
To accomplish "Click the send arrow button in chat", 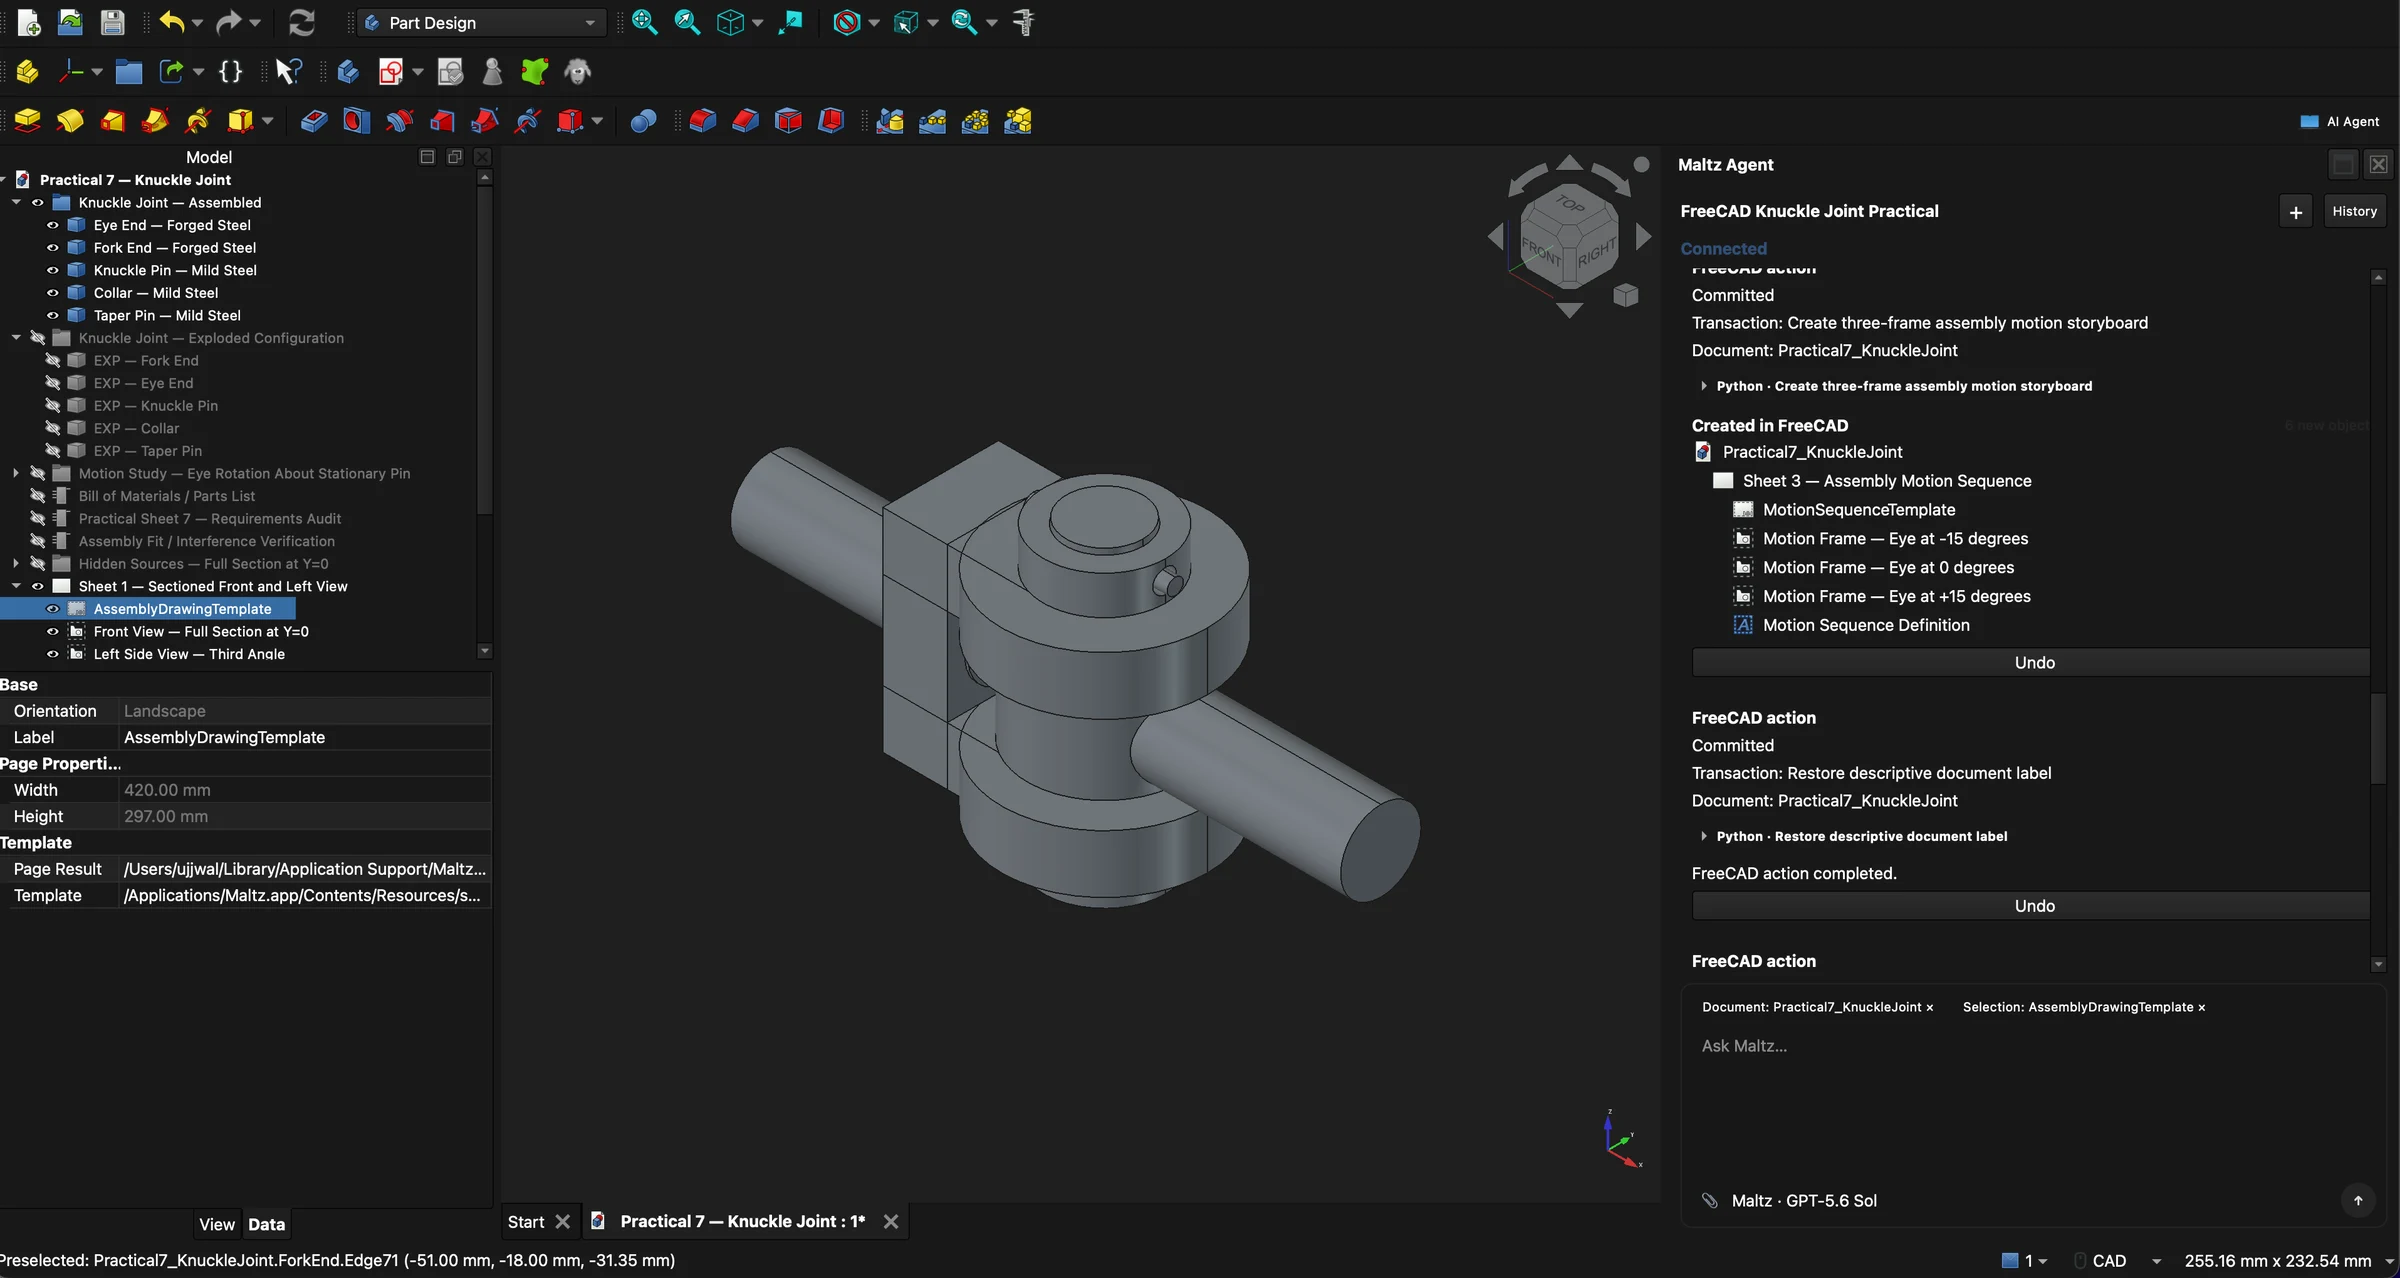I will (2358, 1200).
